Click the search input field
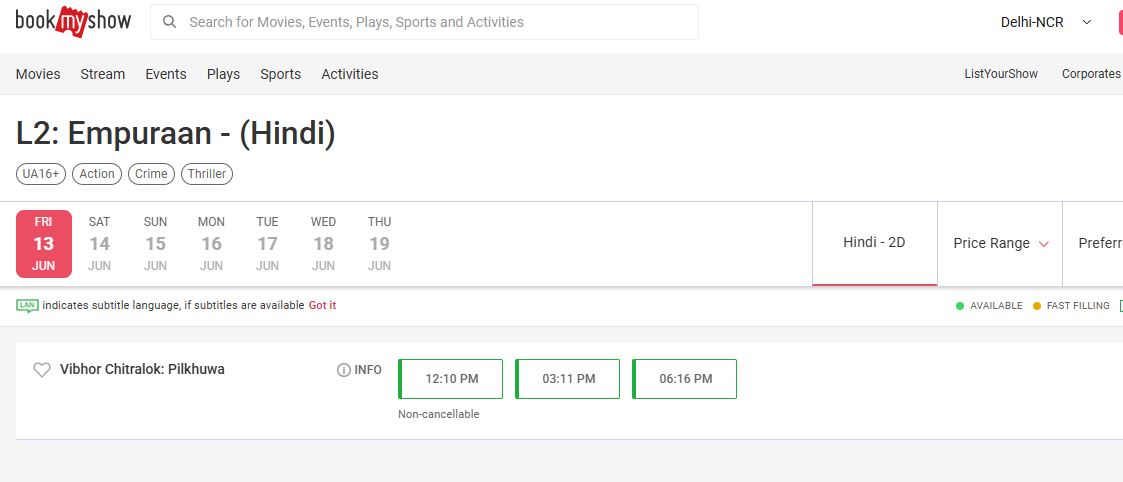 [x=430, y=22]
